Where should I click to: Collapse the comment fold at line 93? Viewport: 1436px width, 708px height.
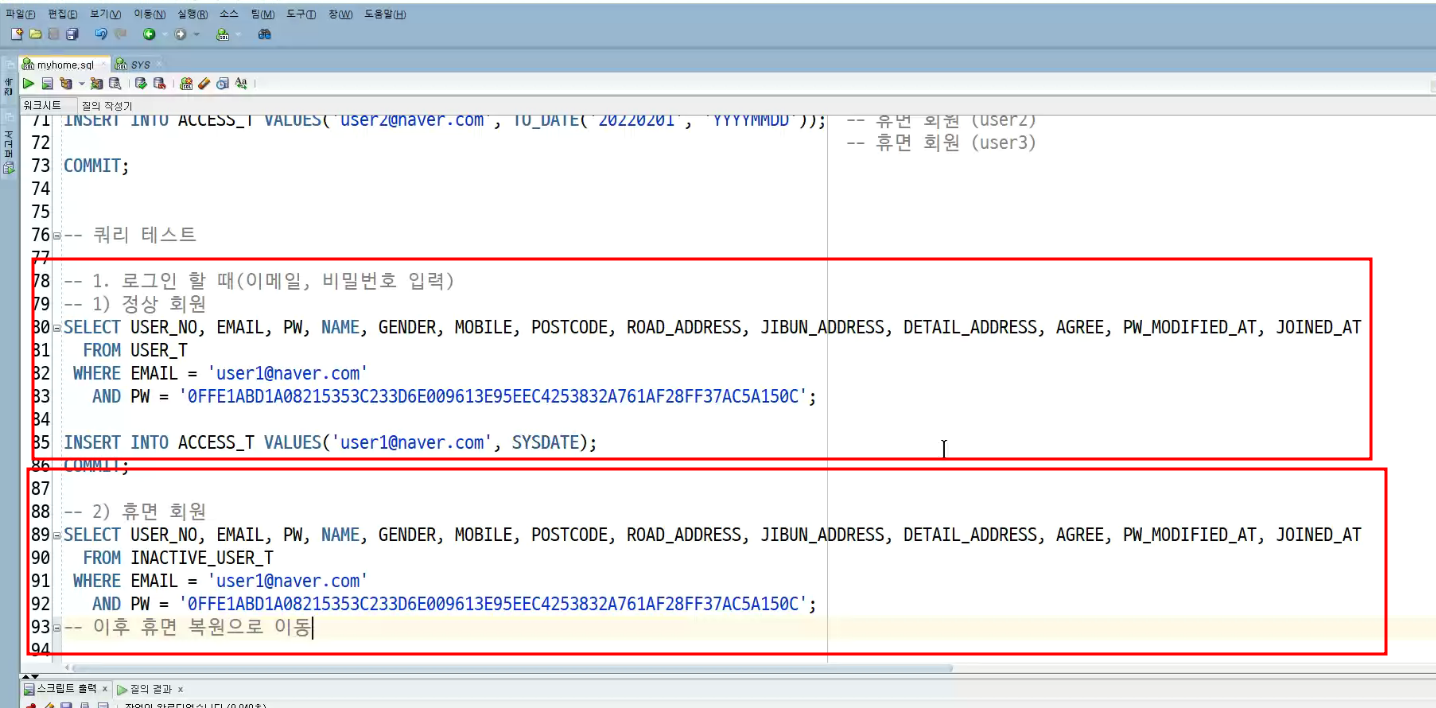[x=57, y=627]
